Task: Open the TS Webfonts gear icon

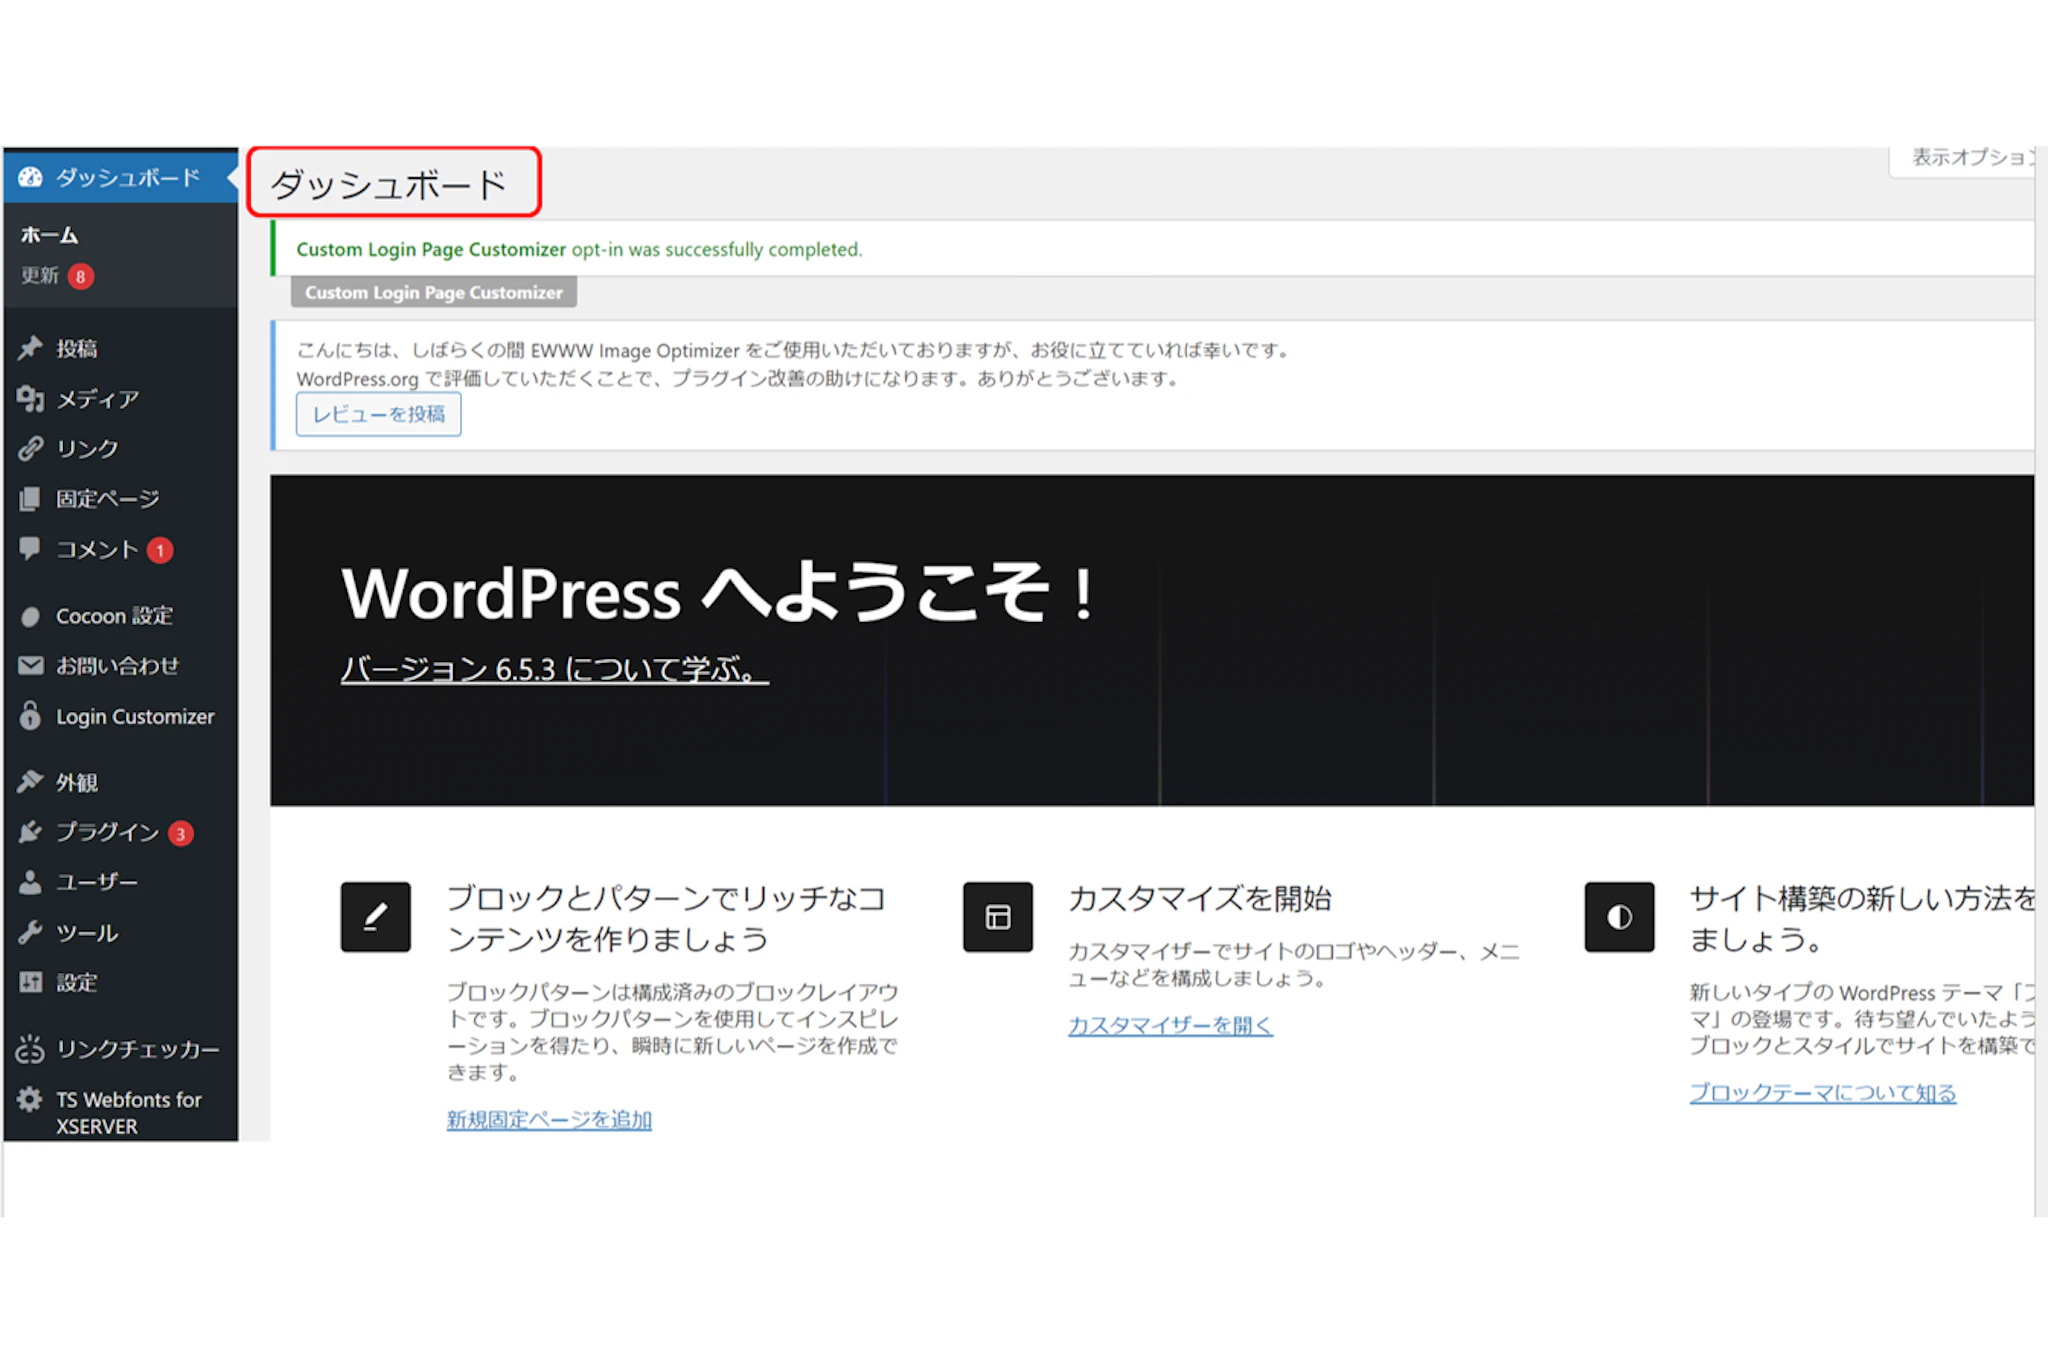Action: tap(30, 1100)
